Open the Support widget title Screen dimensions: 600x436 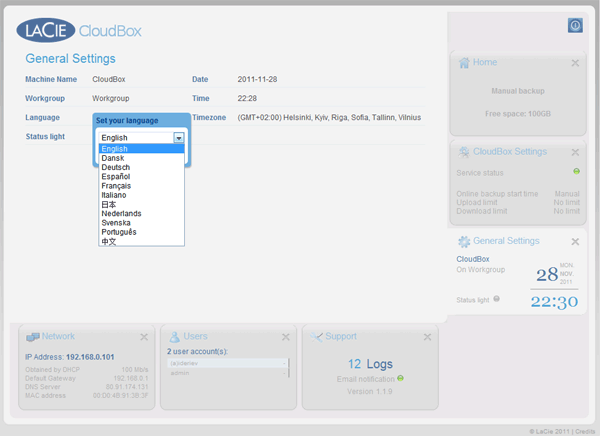point(341,336)
